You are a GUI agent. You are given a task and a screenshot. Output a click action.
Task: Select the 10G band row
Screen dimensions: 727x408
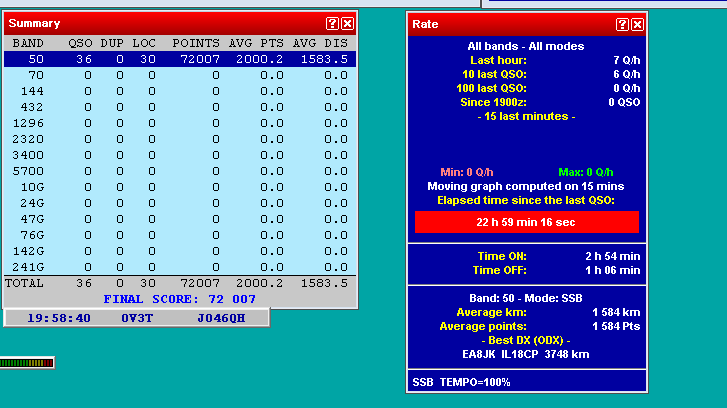[x=180, y=187]
